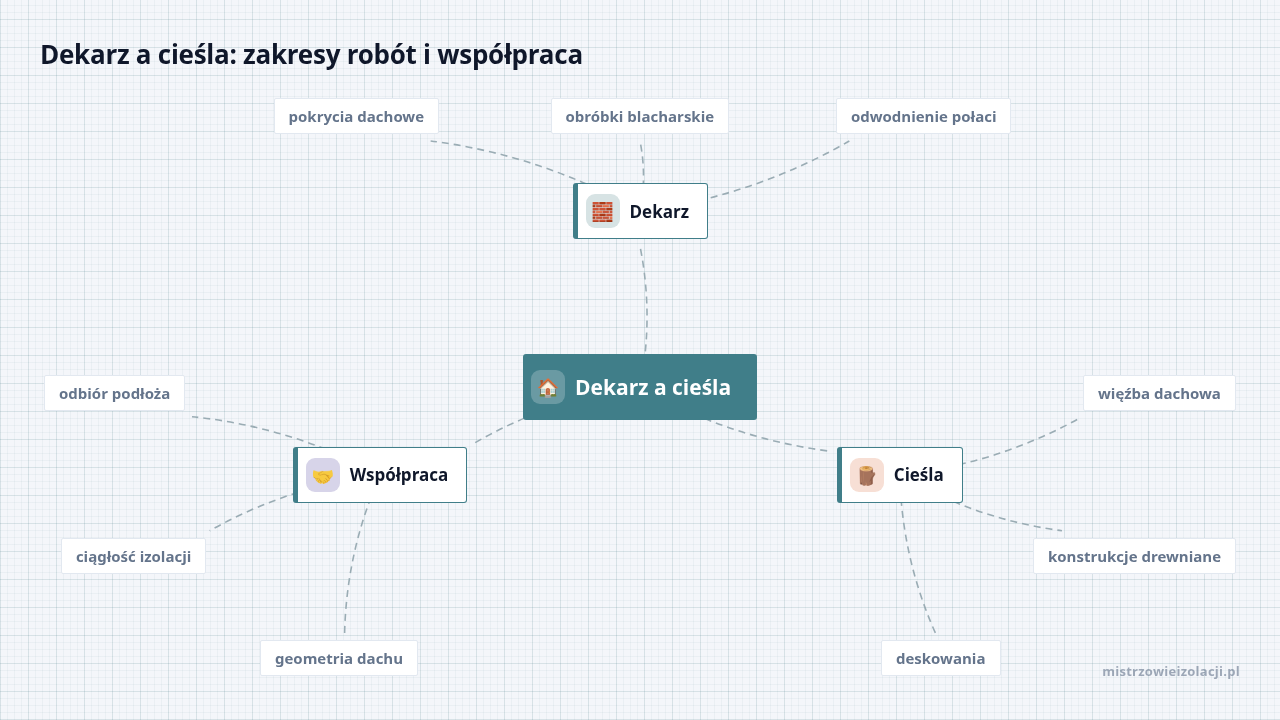Select the "odbiór podłoża" leaf node
This screenshot has height=720, width=1280.
(114, 393)
